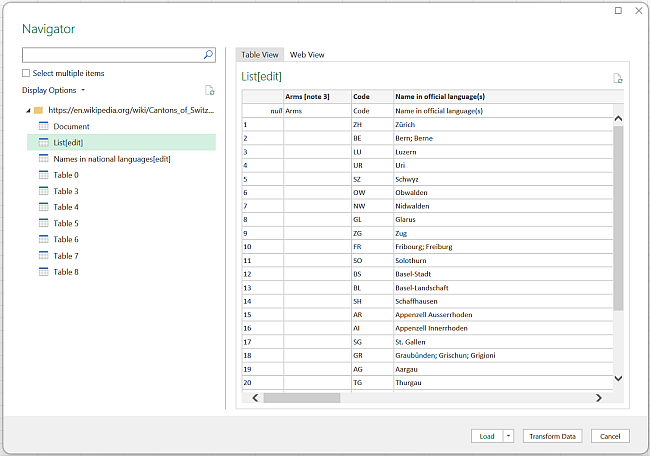Click the Schaffhausen cell
The image size is (650, 456).
pyautogui.click(x=503, y=301)
